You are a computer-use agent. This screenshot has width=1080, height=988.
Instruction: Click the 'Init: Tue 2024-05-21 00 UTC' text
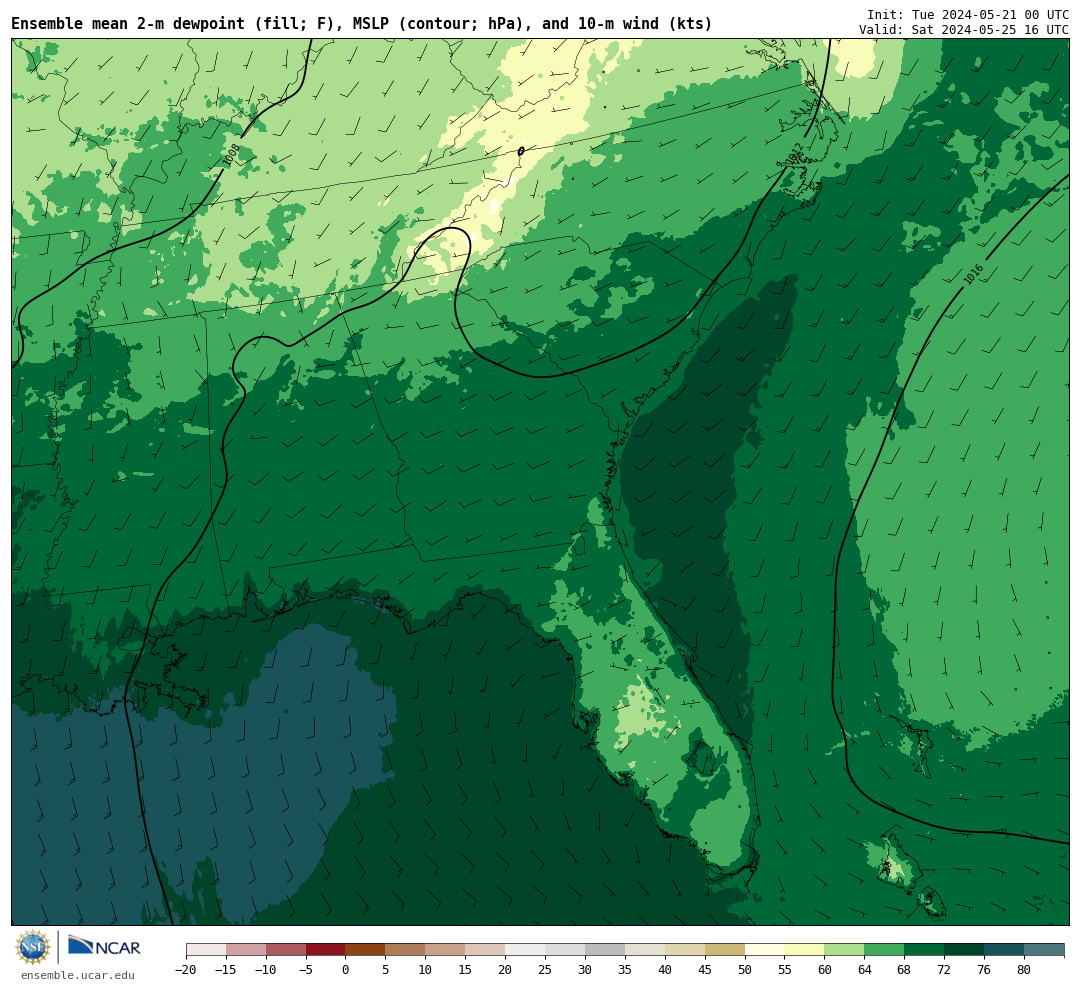coord(968,14)
